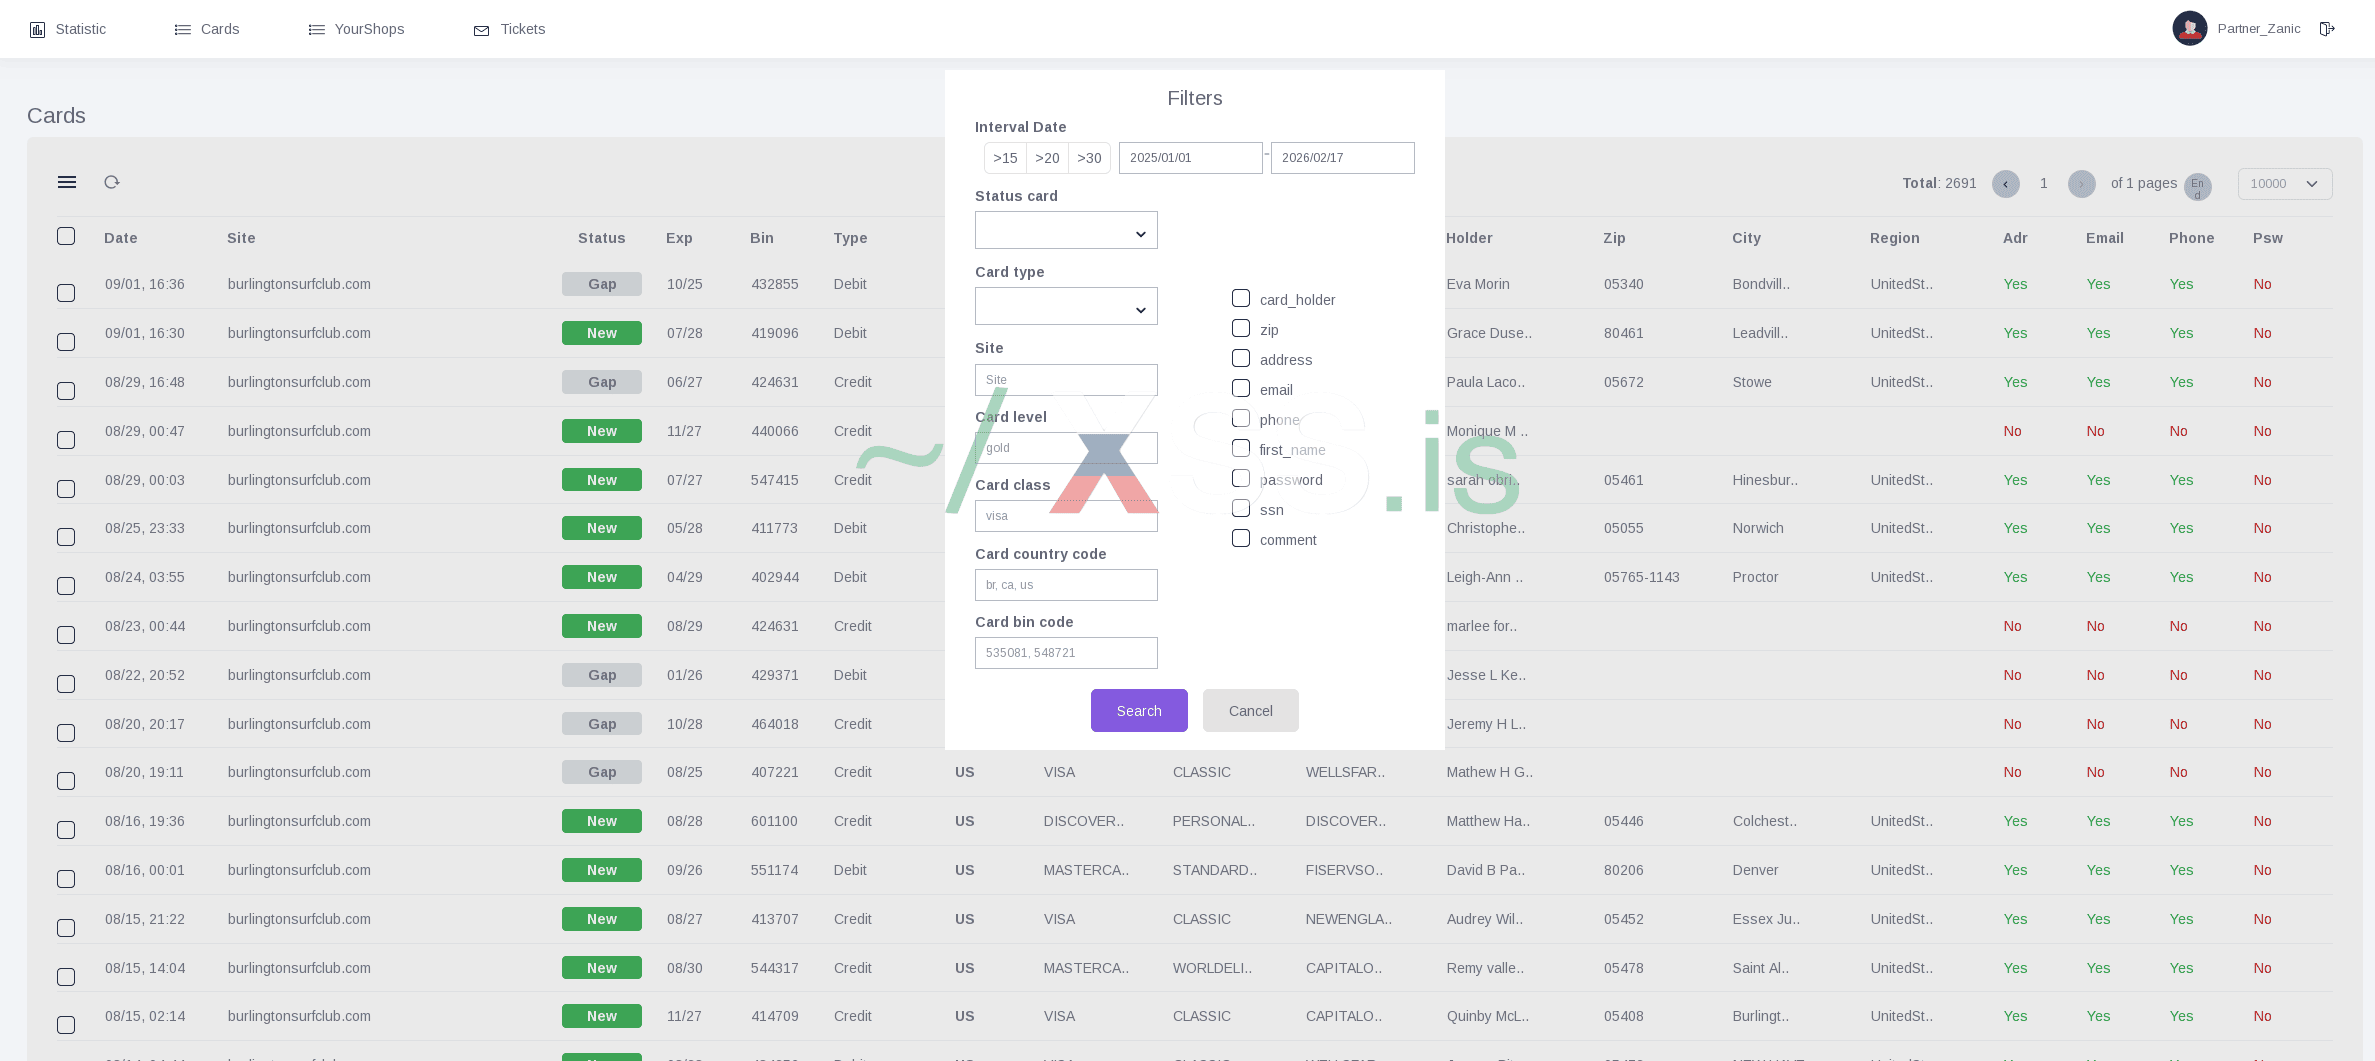Enable the ssn filter checkbox
Screen dimensions: 2375x1061
click(x=1241, y=508)
